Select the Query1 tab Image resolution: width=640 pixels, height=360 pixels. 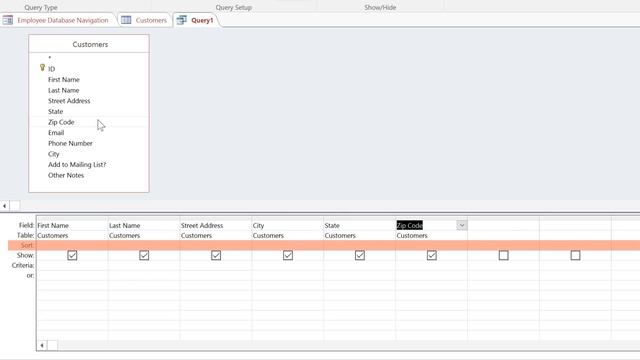coord(202,20)
